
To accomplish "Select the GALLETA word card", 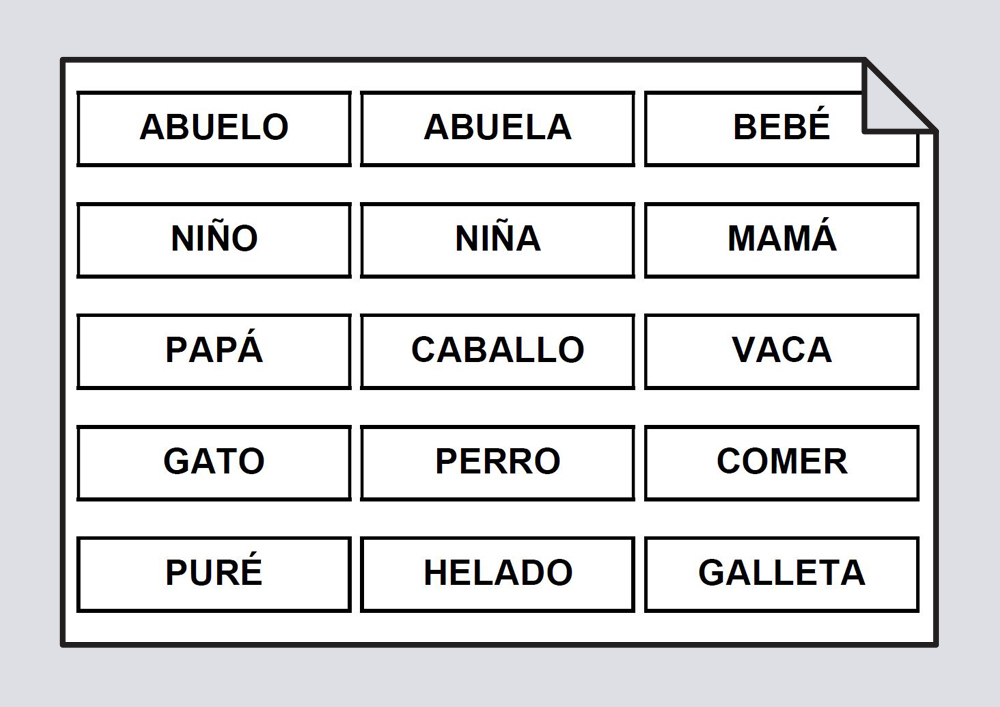I will [781, 574].
